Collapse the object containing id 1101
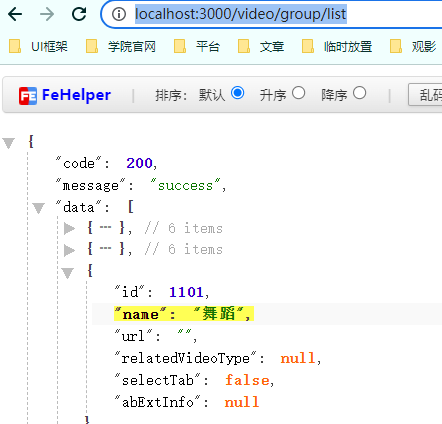 [x=68, y=273]
